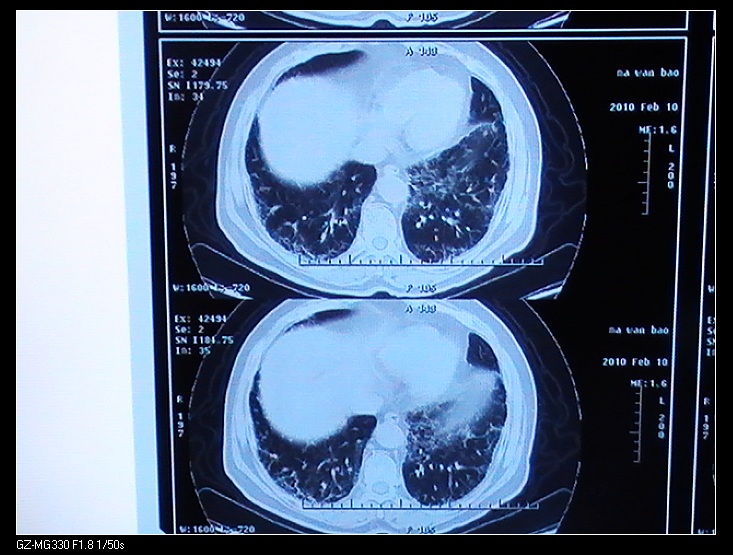Click the 'ME:1.6' label on slice 34
The image size is (733, 555).
point(658,130)
